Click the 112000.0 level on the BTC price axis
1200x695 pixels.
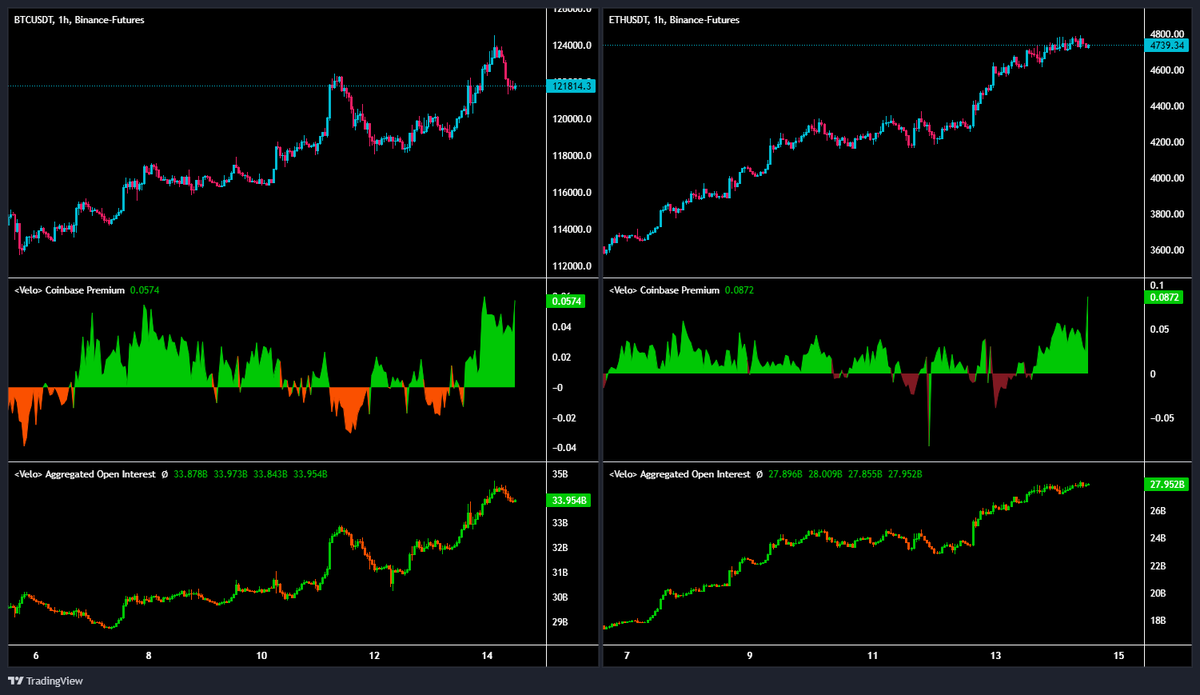coord(570,267)
